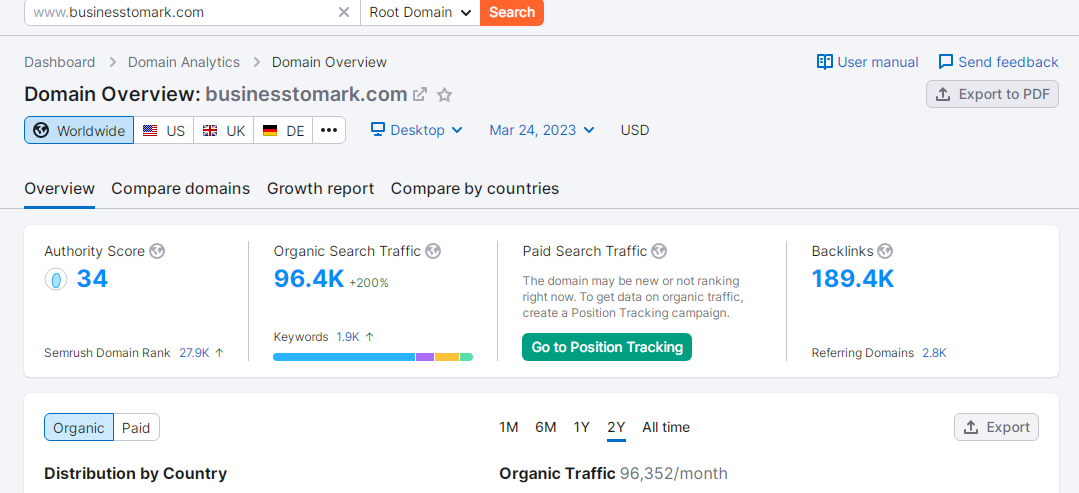Open the 96.4K organic traffic link
Image resolution: width=1079 pixels, height=493 pixels.
[x=309, y=278]
